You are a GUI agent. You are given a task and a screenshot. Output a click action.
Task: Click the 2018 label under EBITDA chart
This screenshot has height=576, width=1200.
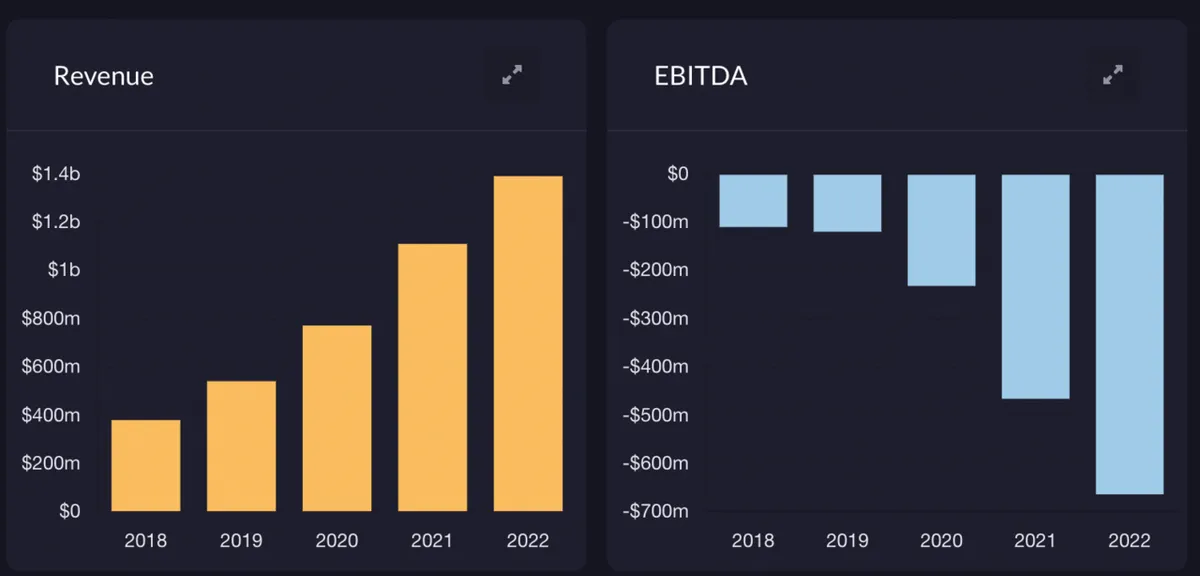point(753,541)
